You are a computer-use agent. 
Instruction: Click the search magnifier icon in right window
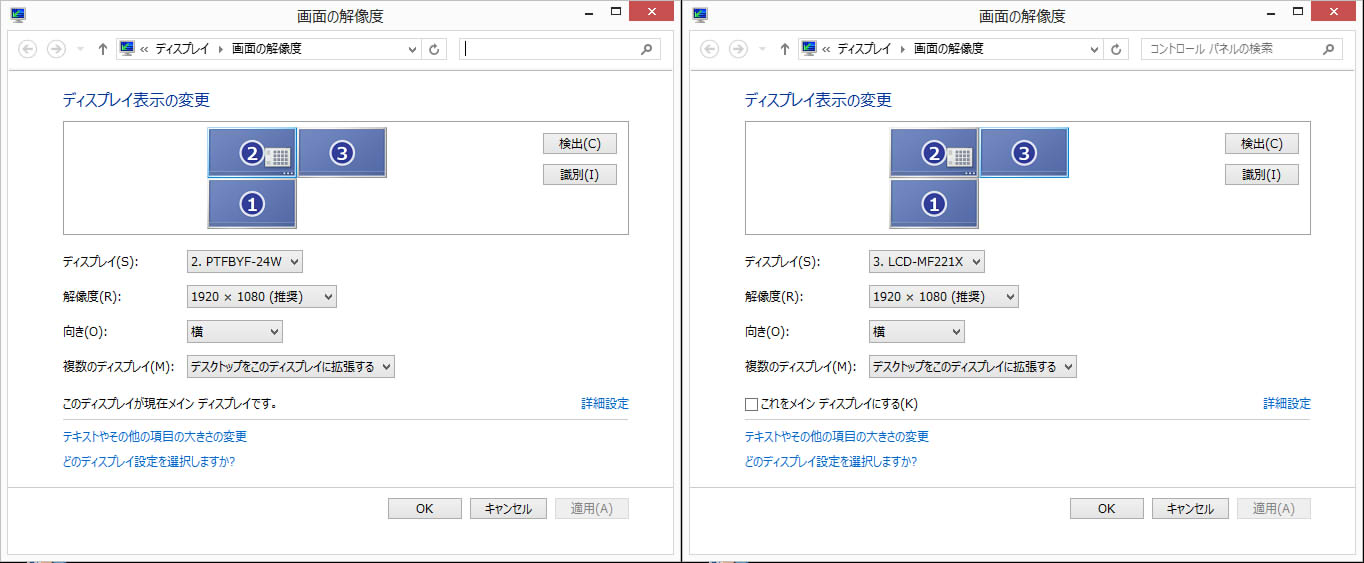pyautogui.click(x=1328, y=49)
